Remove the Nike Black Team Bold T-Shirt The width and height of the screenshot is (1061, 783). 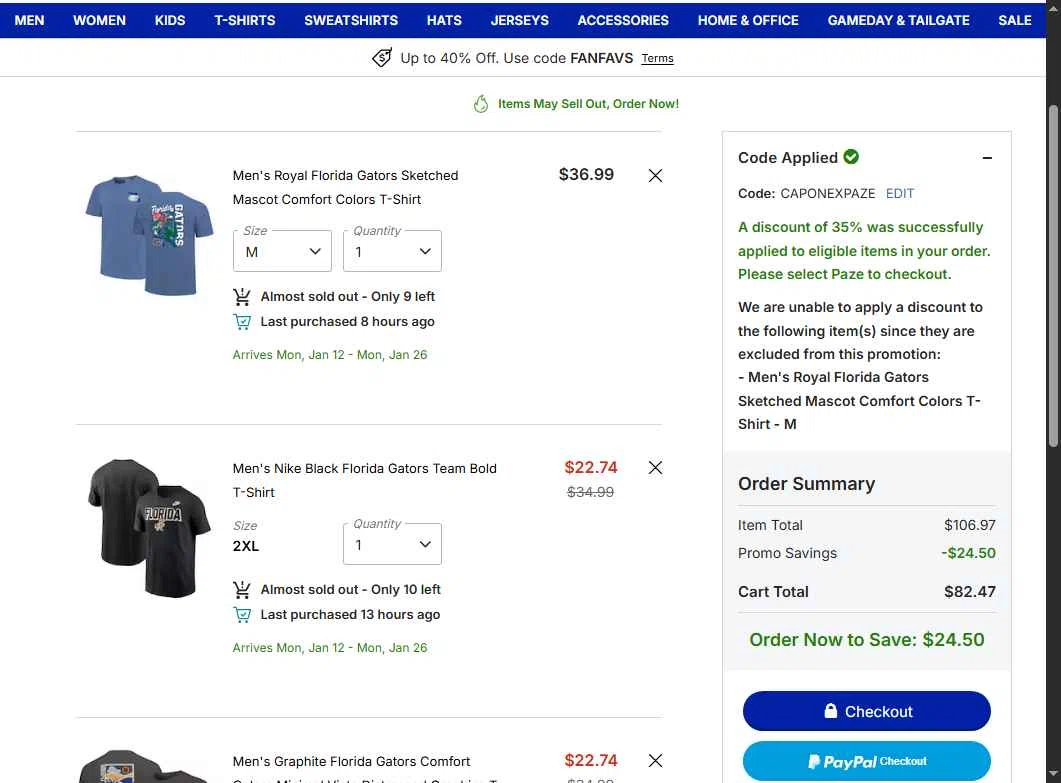[655, 468]
